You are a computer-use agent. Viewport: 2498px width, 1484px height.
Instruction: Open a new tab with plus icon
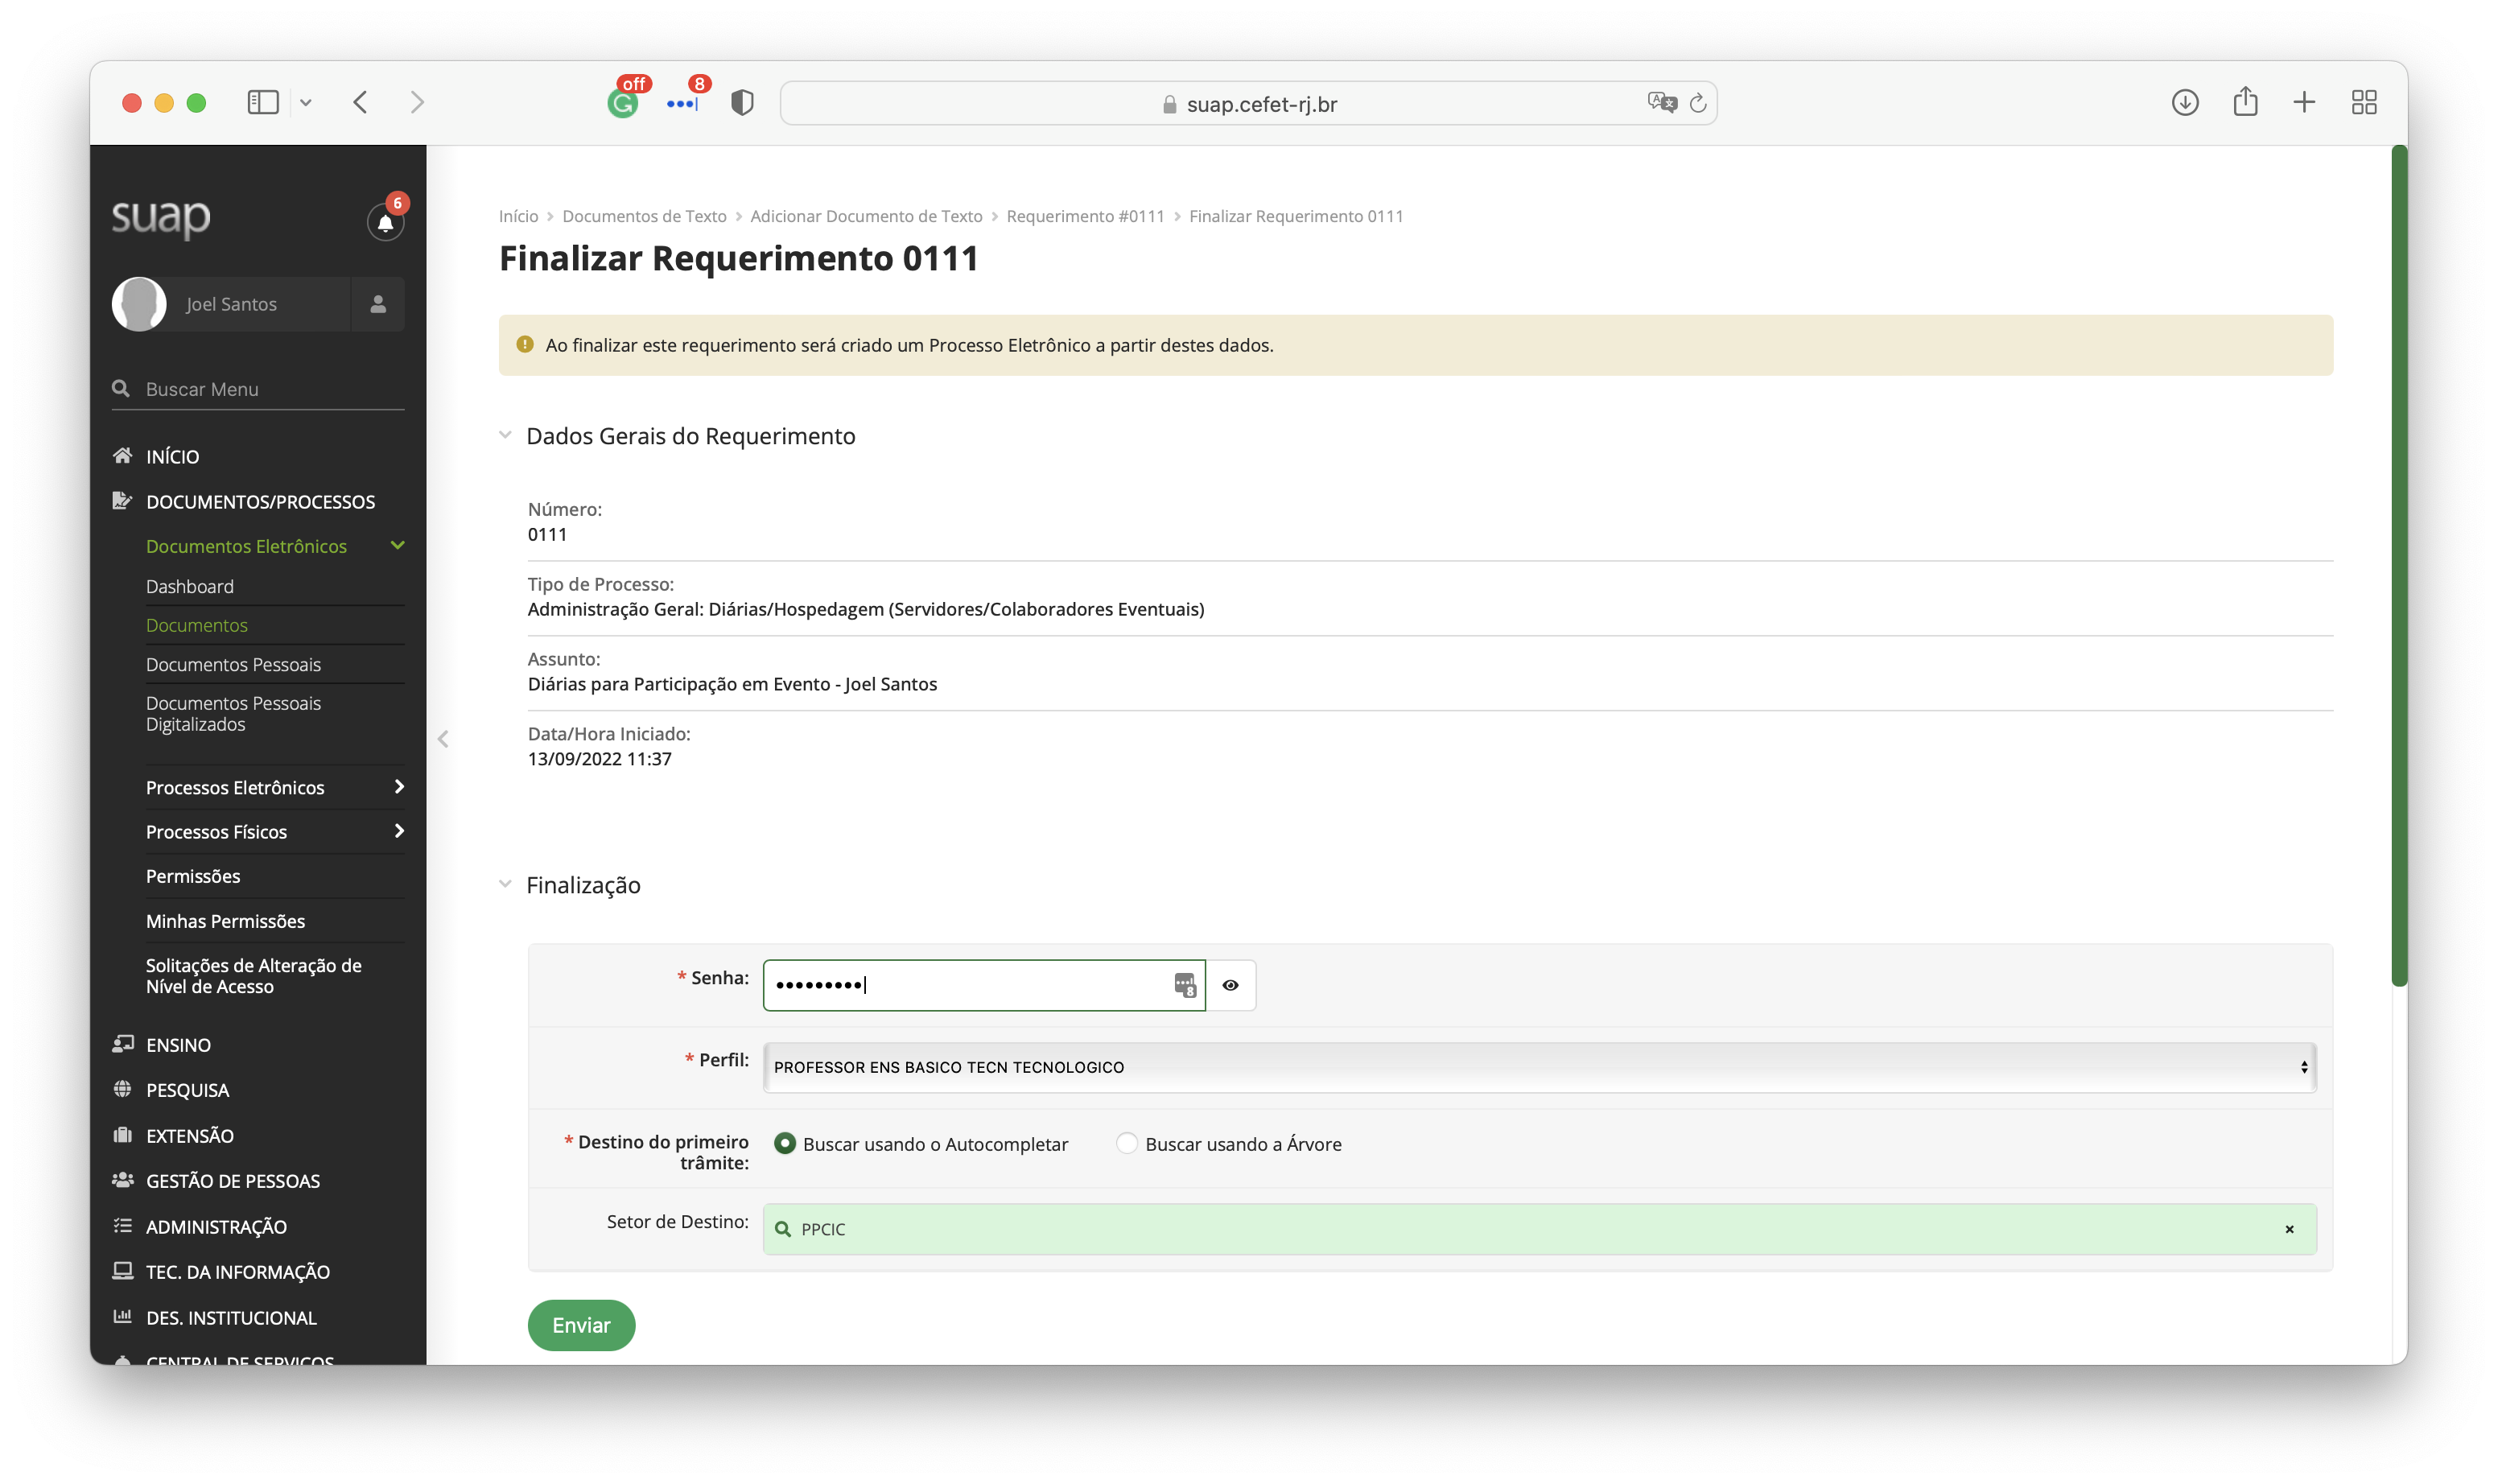[x=2304, y=102]
